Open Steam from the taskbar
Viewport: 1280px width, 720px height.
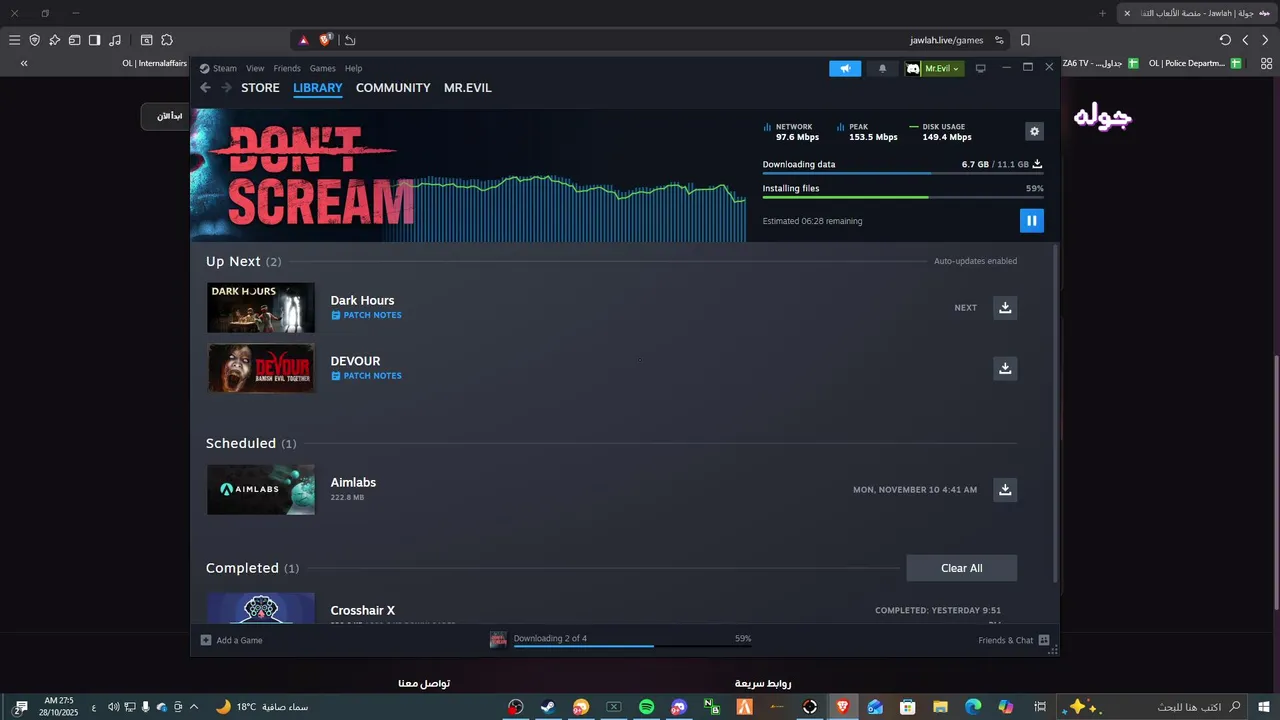(x=548, y=707)
